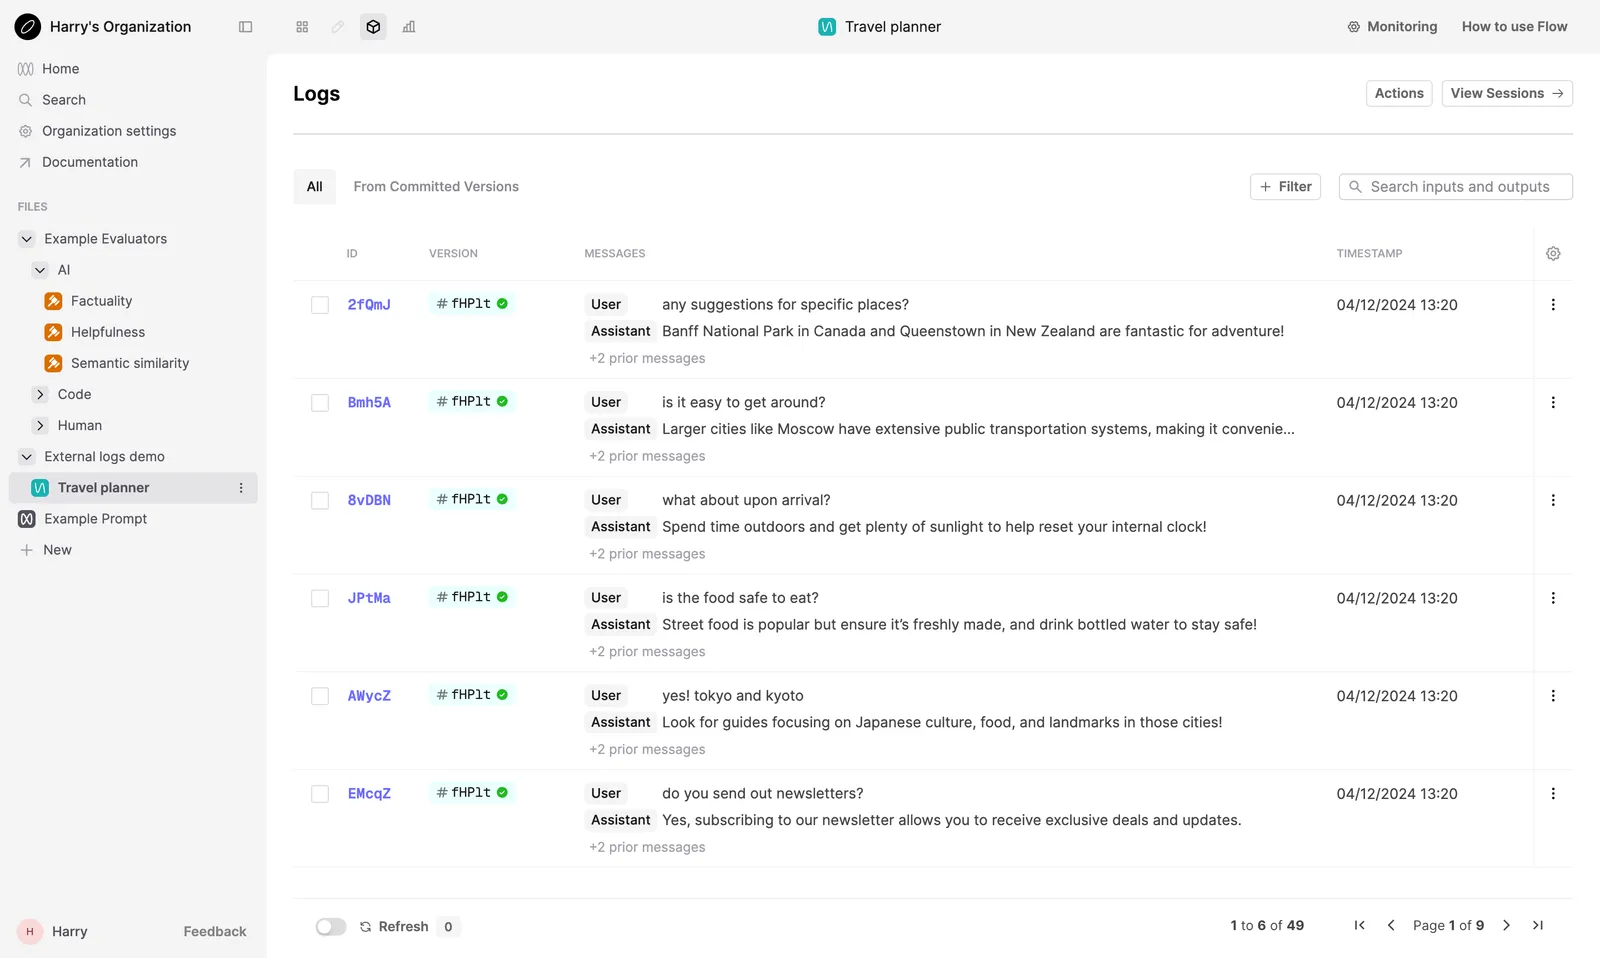Open the log ID EMcqZ link

369,794
